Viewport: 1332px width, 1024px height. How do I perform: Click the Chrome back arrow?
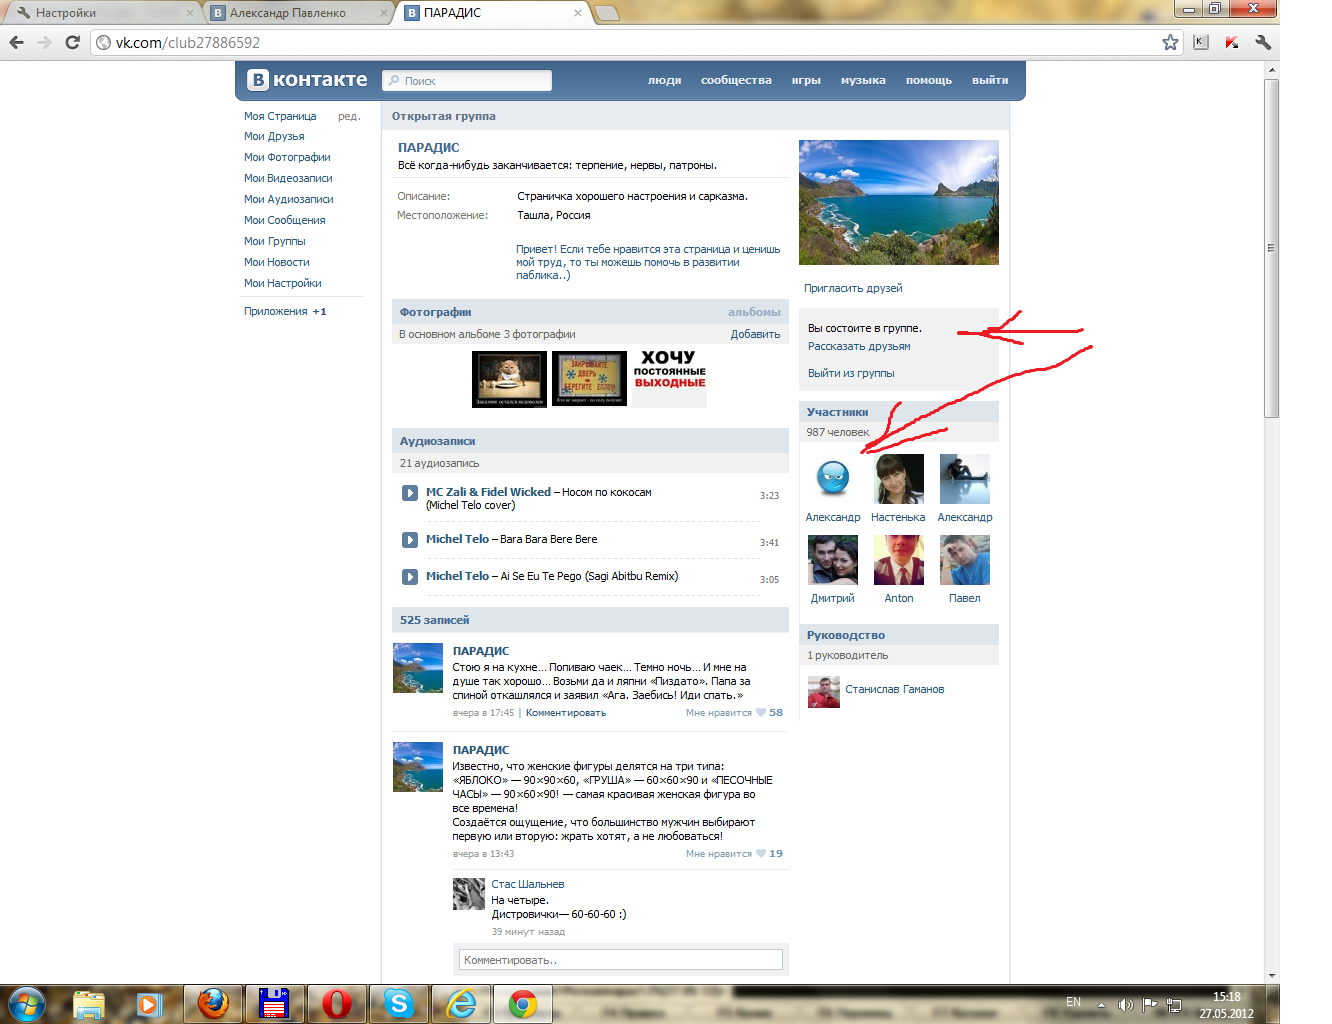coord(16,42)
